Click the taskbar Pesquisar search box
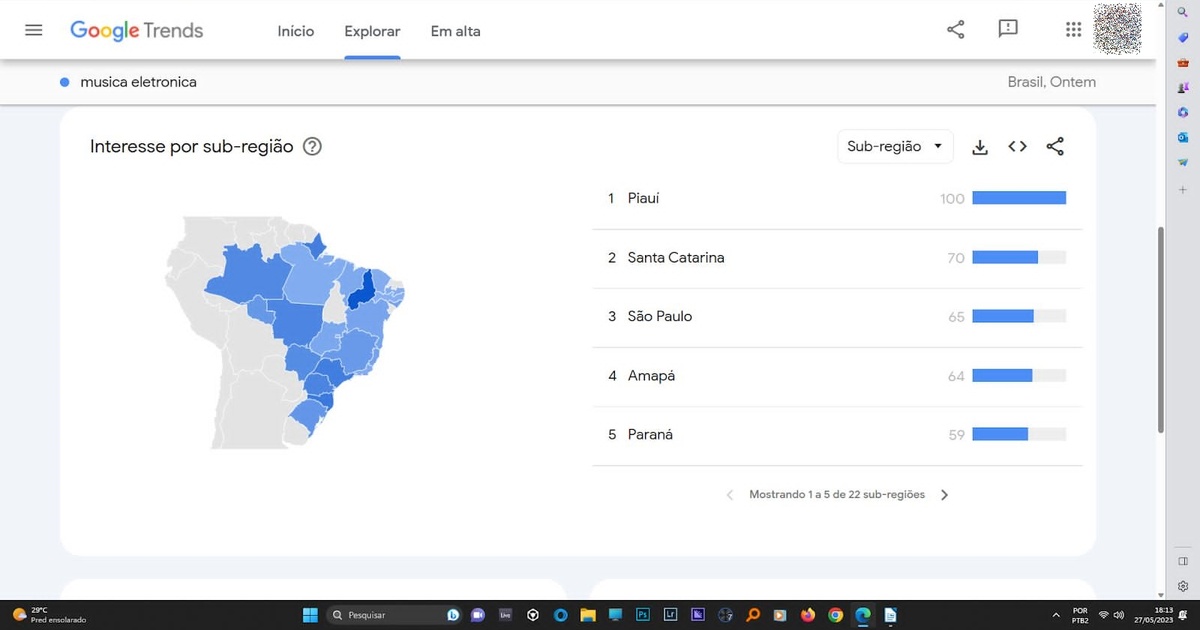Viewport: 1200px width, 630px height. [x=394, y=615]
